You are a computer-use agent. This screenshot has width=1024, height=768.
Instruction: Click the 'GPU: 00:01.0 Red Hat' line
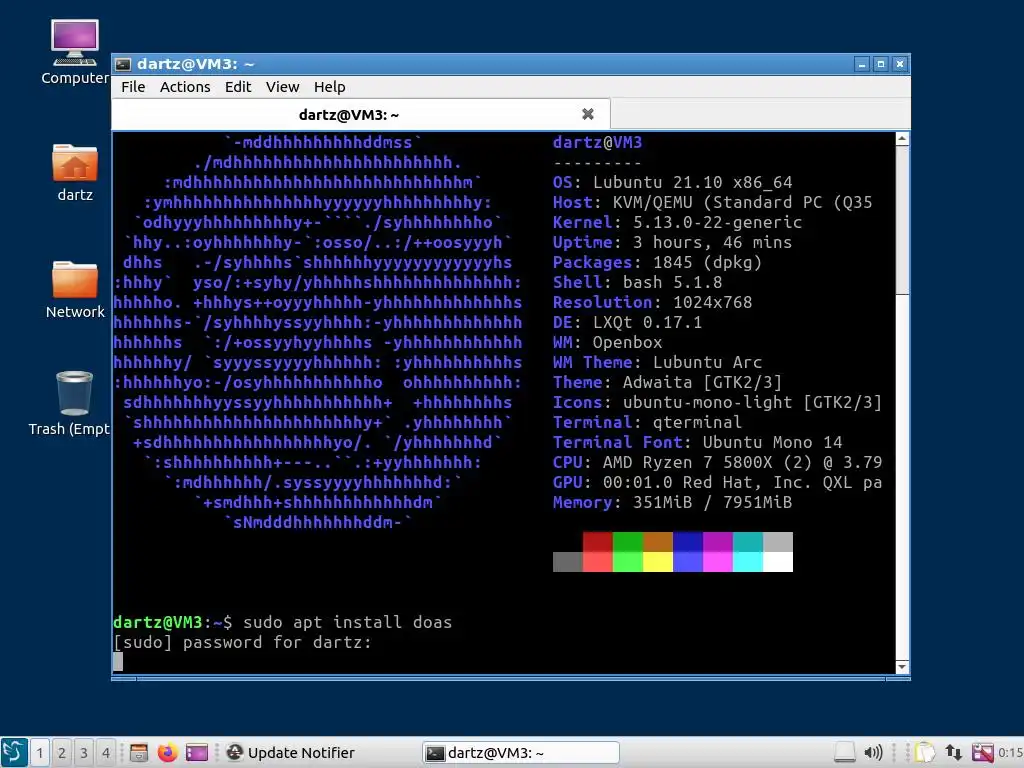[718, 483]
